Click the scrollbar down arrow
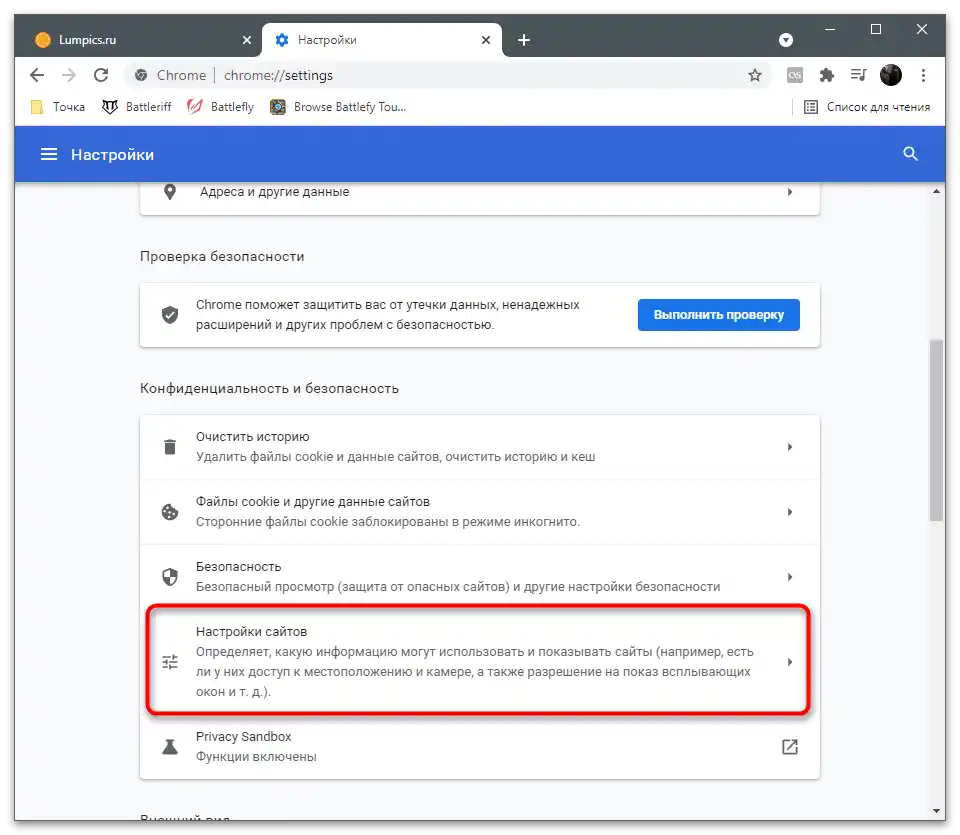This screenshot has height=835, width=960. click(x=936, y=811)
